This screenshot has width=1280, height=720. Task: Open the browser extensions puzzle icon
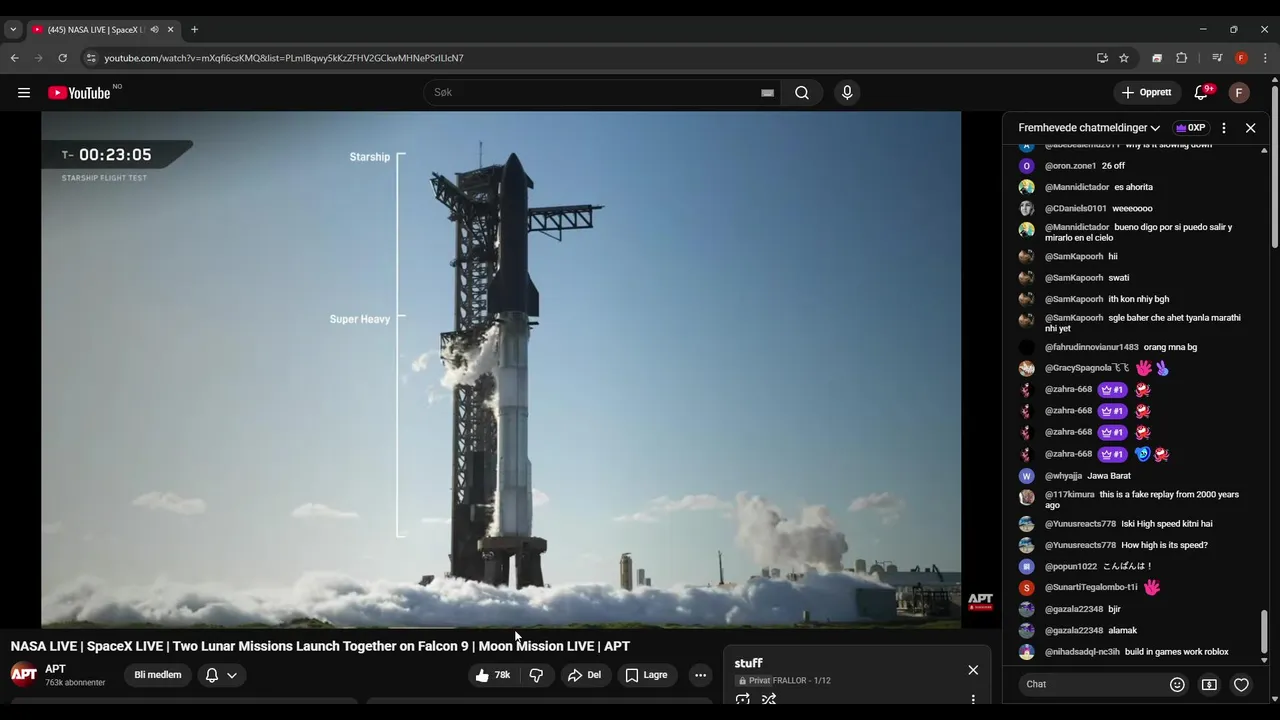coord(1181,58)
